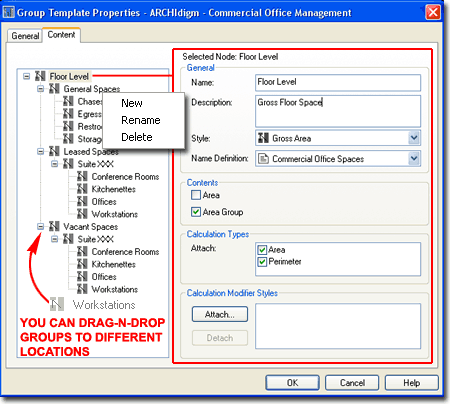Enable the Area contents checkbox
This screenshot has height=404, width=450.
pyautogui.click(x=196, y=195)
